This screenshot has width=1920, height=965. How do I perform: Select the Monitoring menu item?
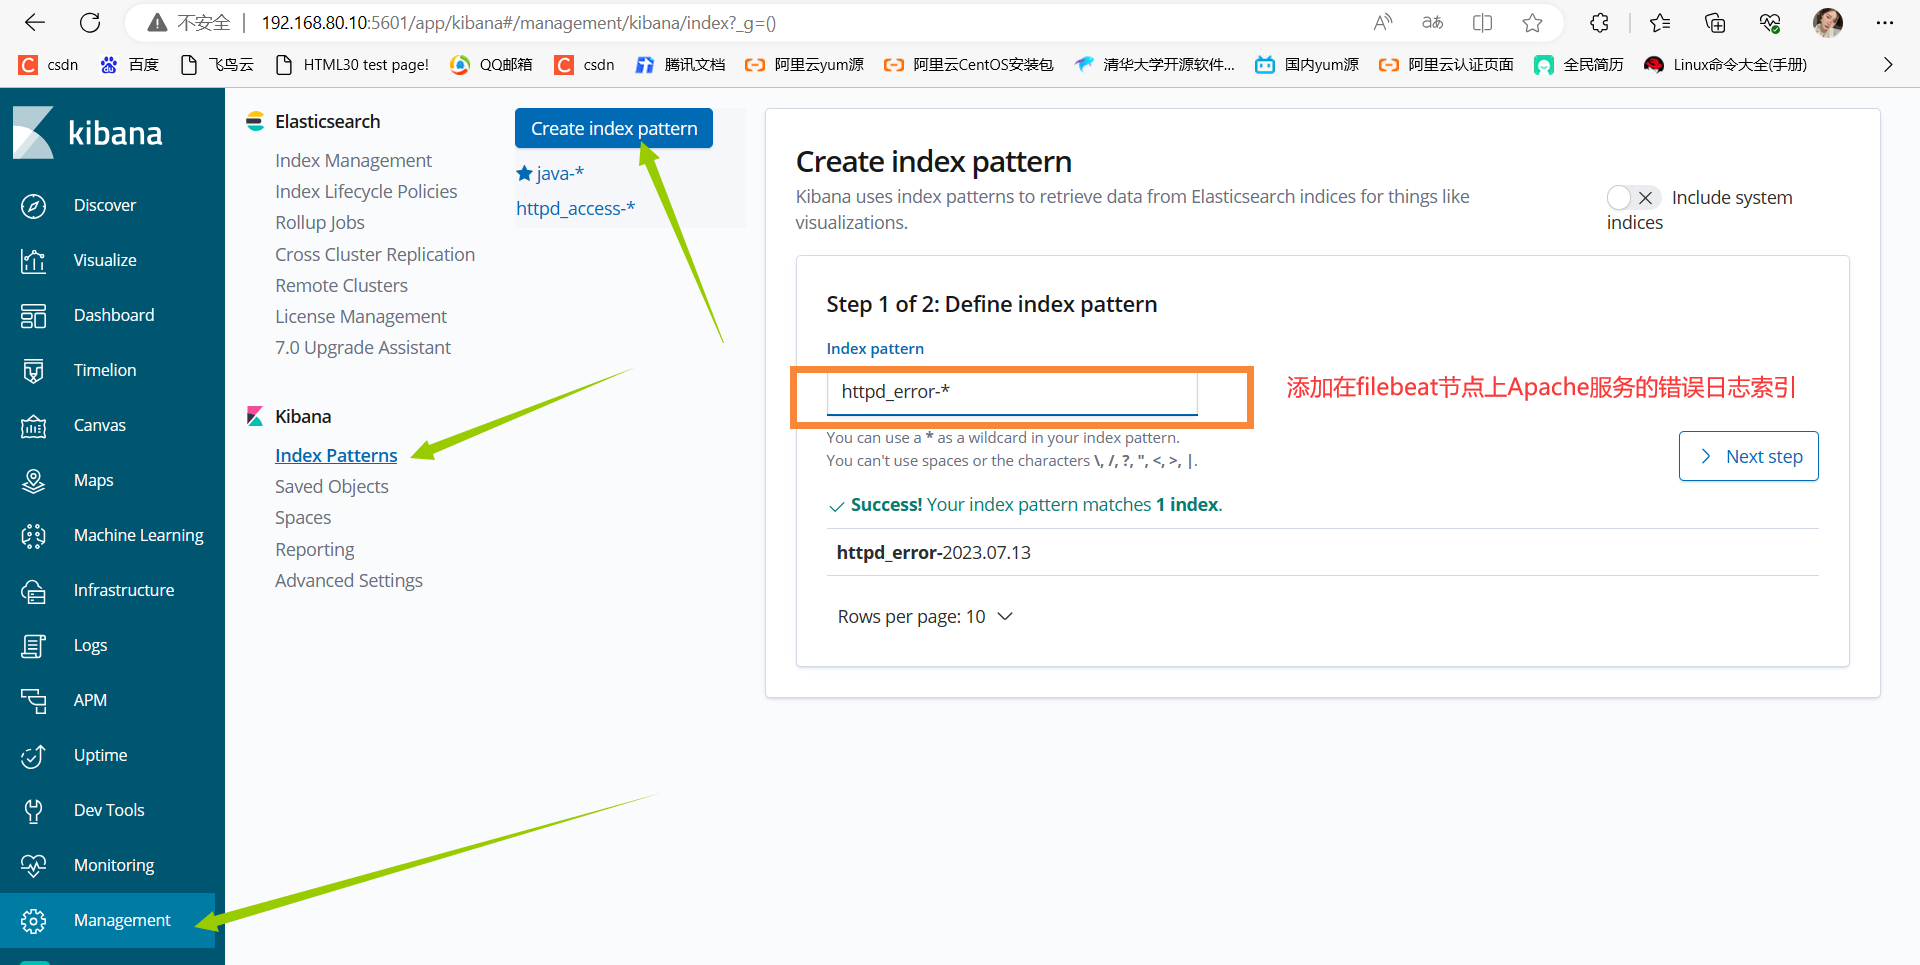coord(114,865)
